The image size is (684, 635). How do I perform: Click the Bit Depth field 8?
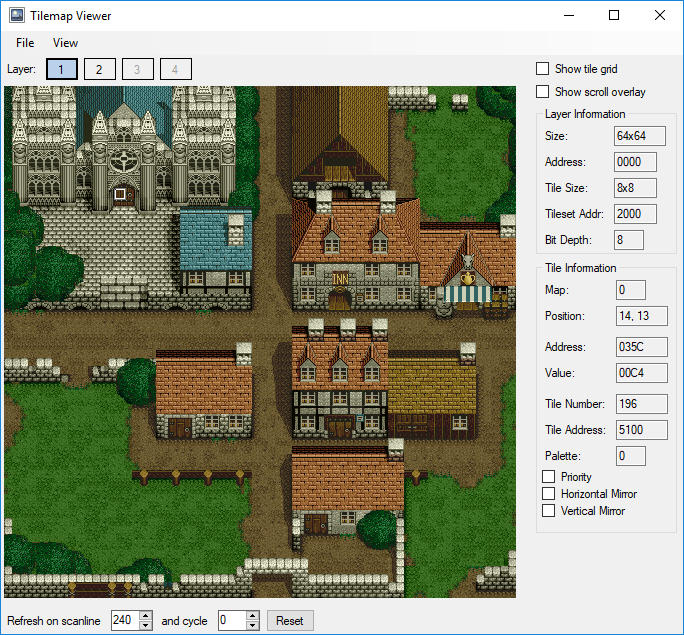click(x=629, y=240)
